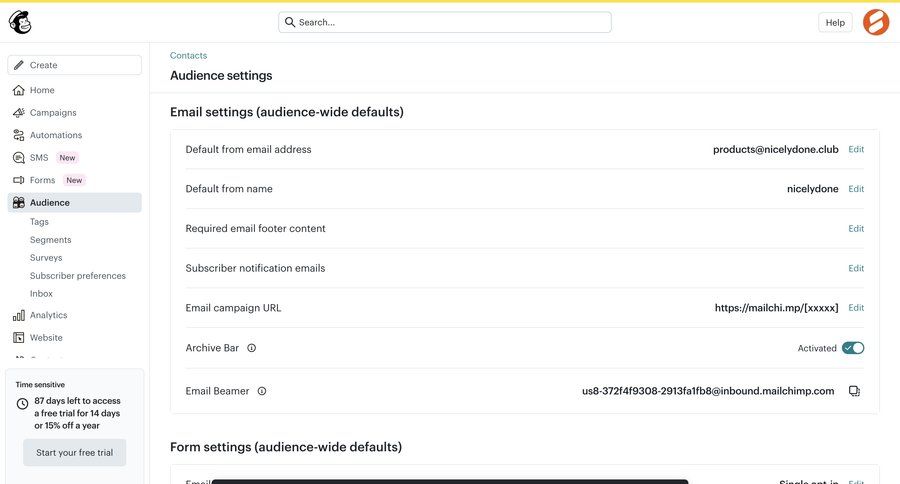Edit the Default from name
This screenshot has height=484, width=900.
pyautogui.click(x=856, y=189)
